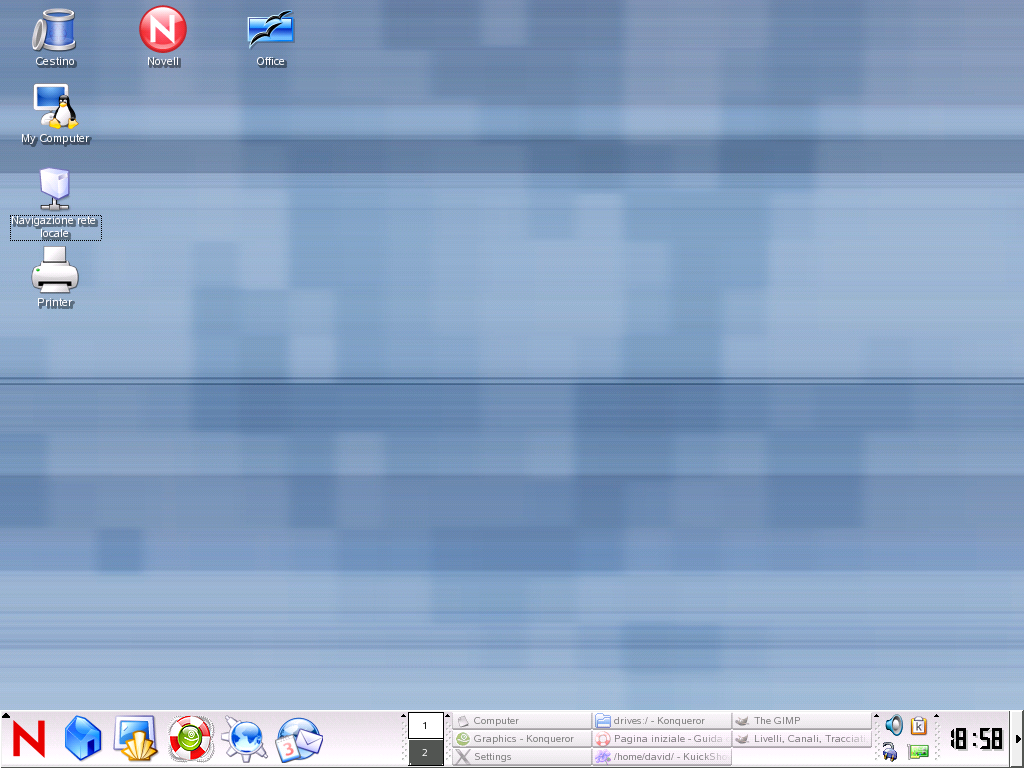Viewport: 1024px width, 768px height.
Task: Open Navigazione rete locale
Action: [x=55, y=192]
